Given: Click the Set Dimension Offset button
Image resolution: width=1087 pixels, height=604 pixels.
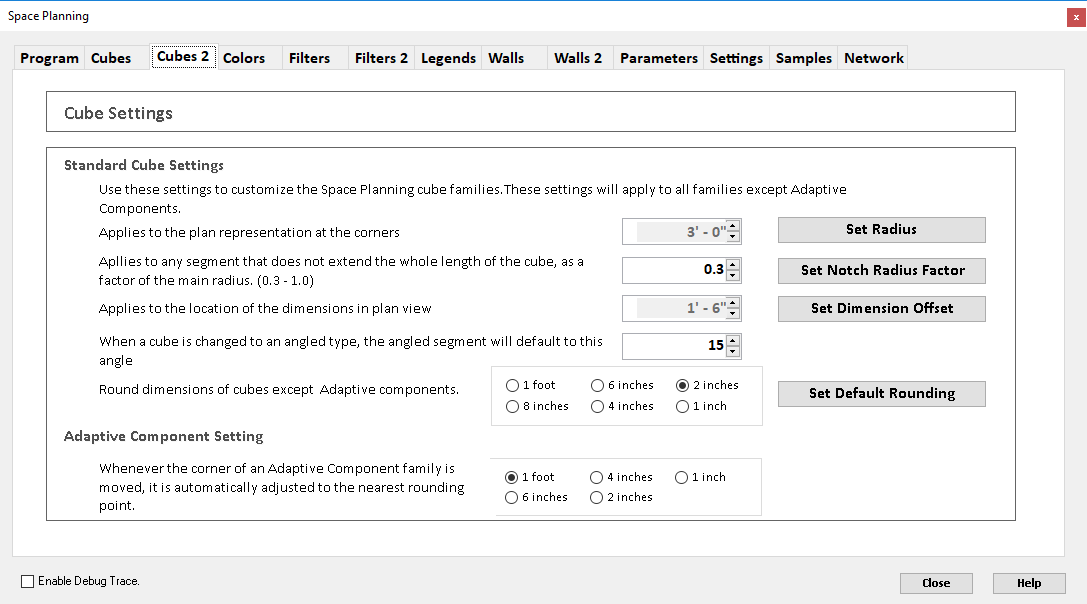Looking at the screenshot, I should [881, 309].
